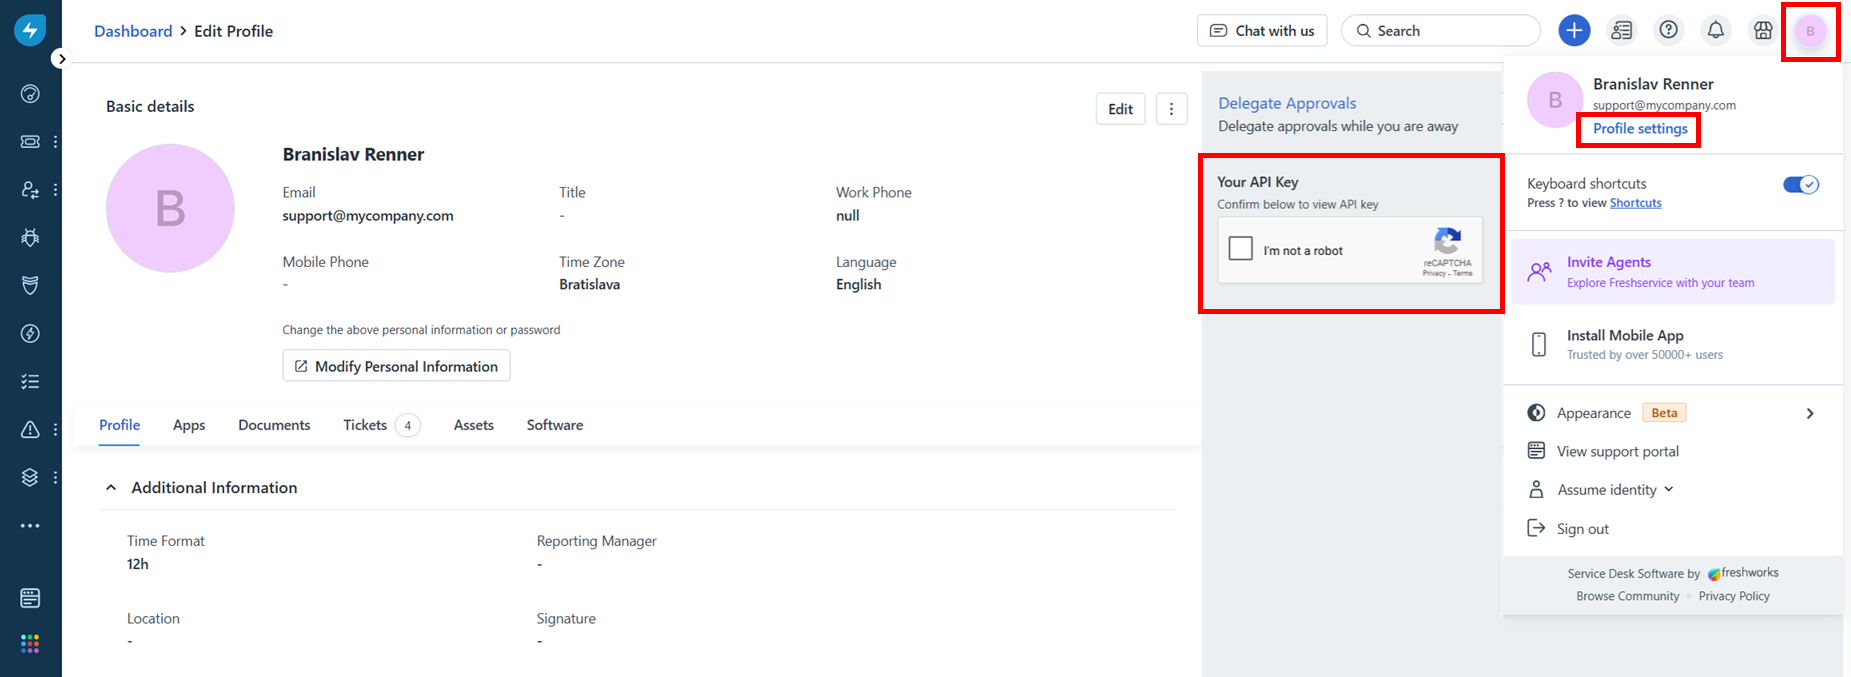Click the bug icon in the left sidebar

point(30,238)
